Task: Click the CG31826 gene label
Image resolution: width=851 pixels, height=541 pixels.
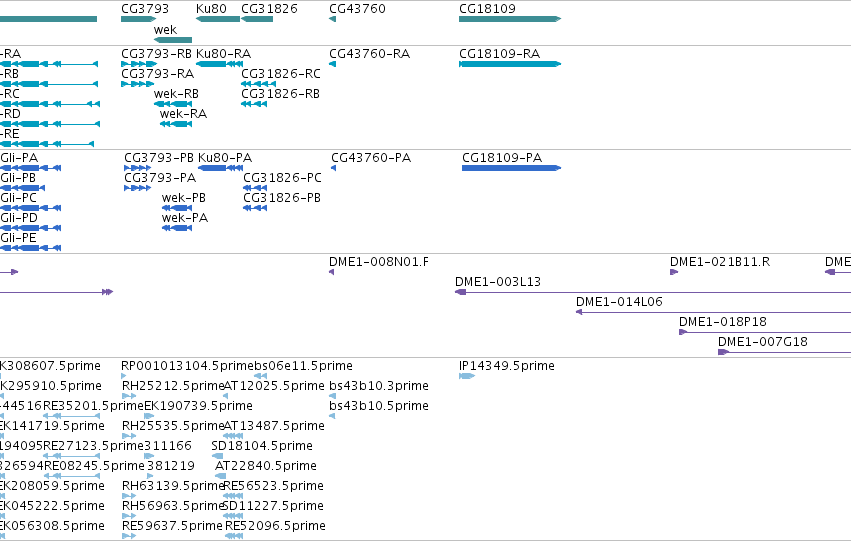Action: pos(269,9)
